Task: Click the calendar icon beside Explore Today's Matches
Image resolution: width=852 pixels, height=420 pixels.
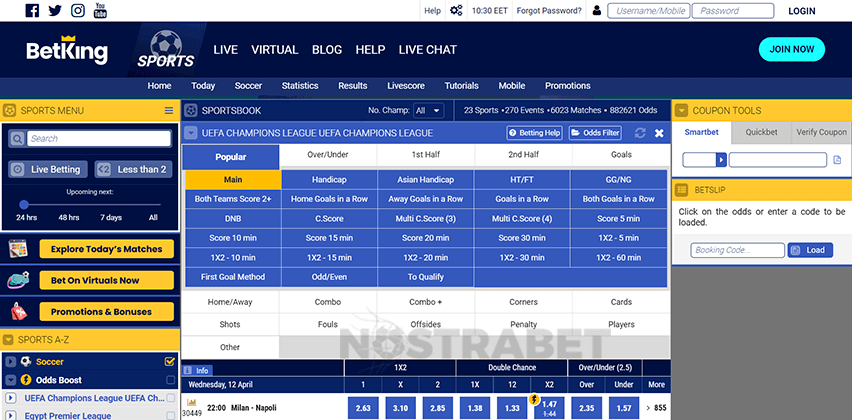Action: pos(18,249)
